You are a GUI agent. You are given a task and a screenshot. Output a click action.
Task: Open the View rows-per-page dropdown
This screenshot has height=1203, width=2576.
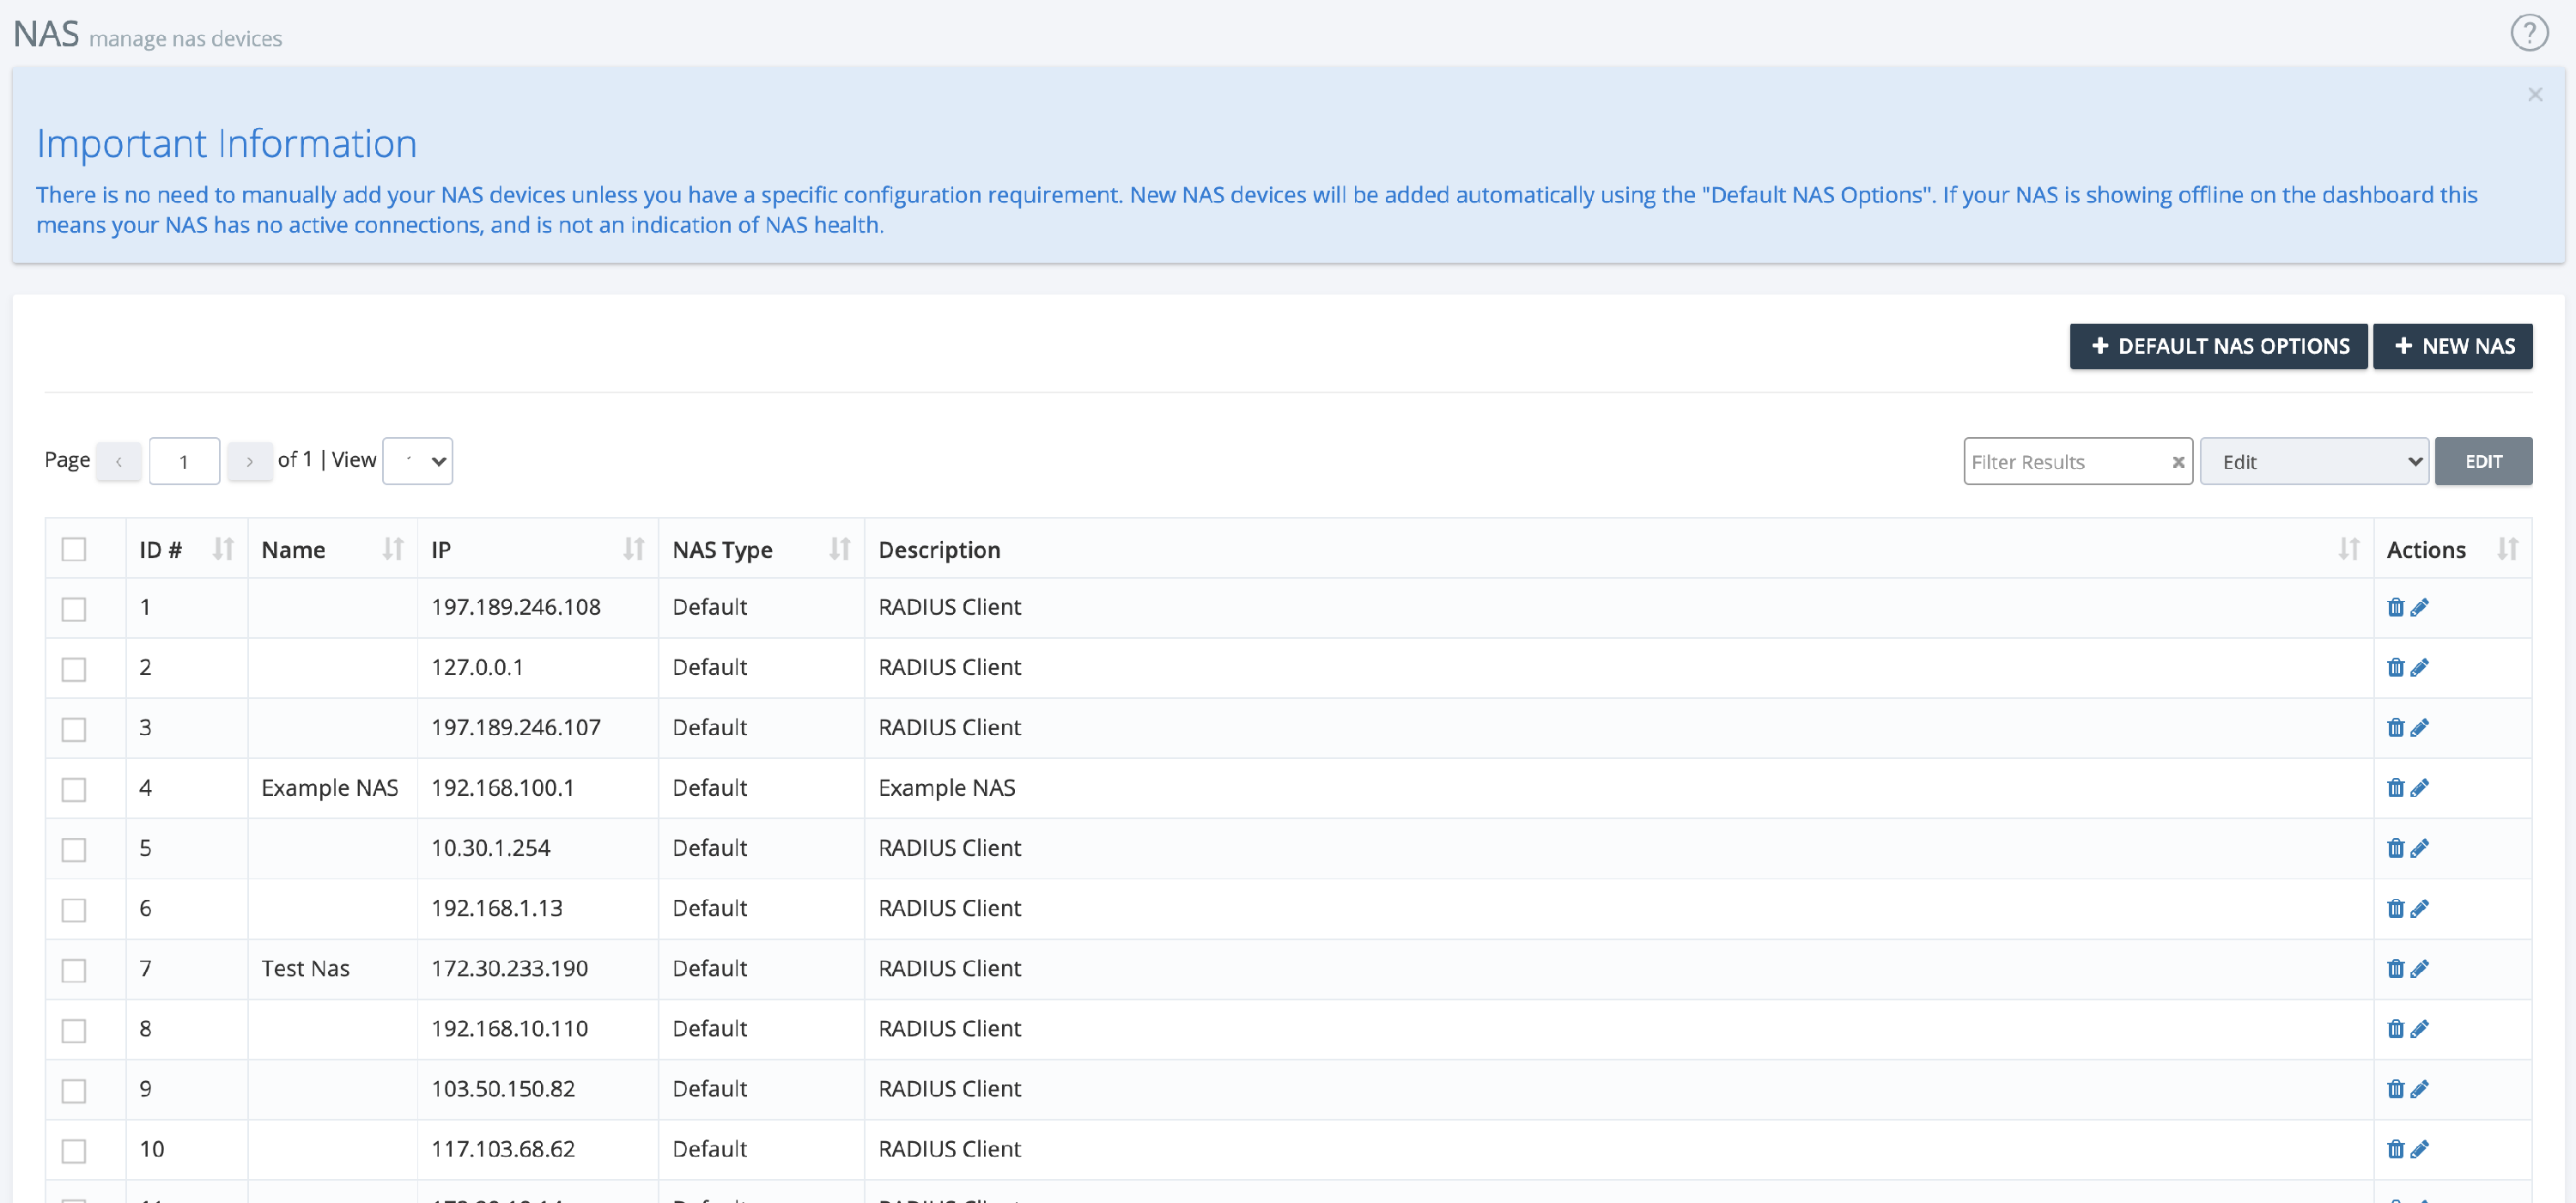point(417,461)
